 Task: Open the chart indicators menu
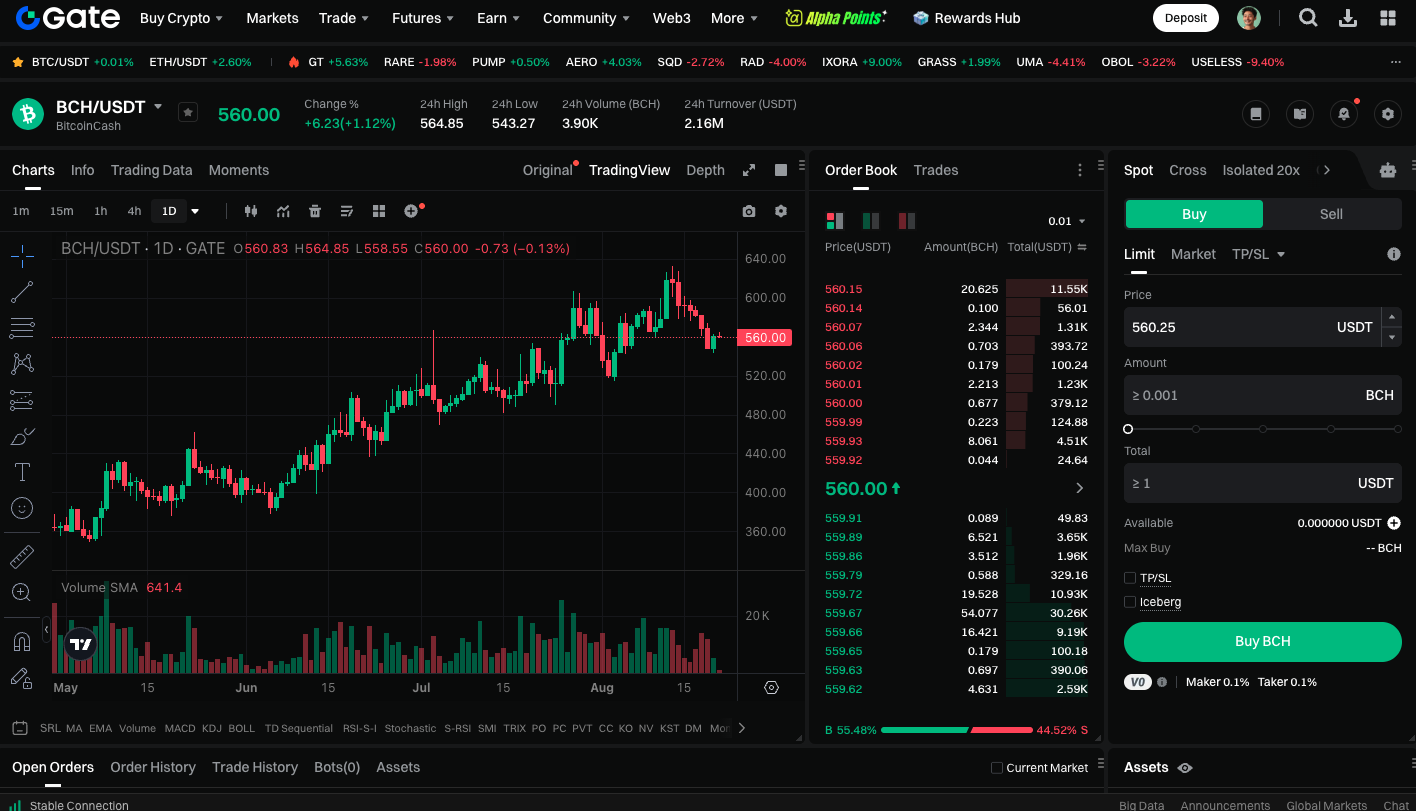[x=283, y=211]
